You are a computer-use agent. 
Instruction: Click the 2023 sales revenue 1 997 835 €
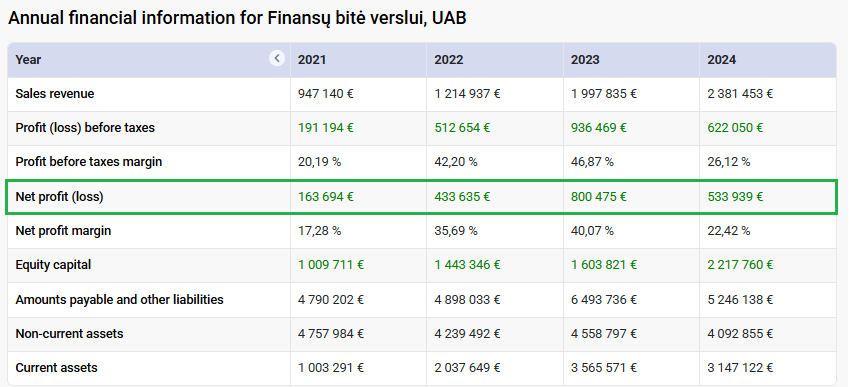pyautogui.click(x=604, y=94)
